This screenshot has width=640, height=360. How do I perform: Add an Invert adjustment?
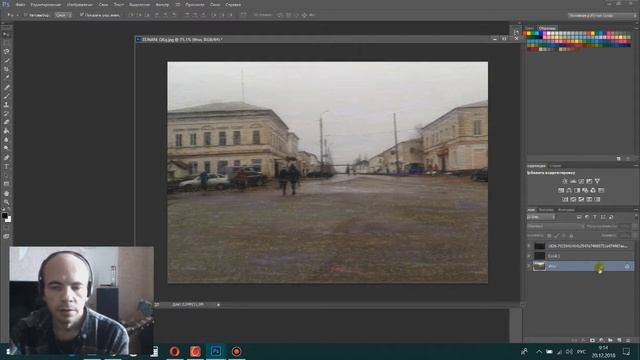click(565, 200)
